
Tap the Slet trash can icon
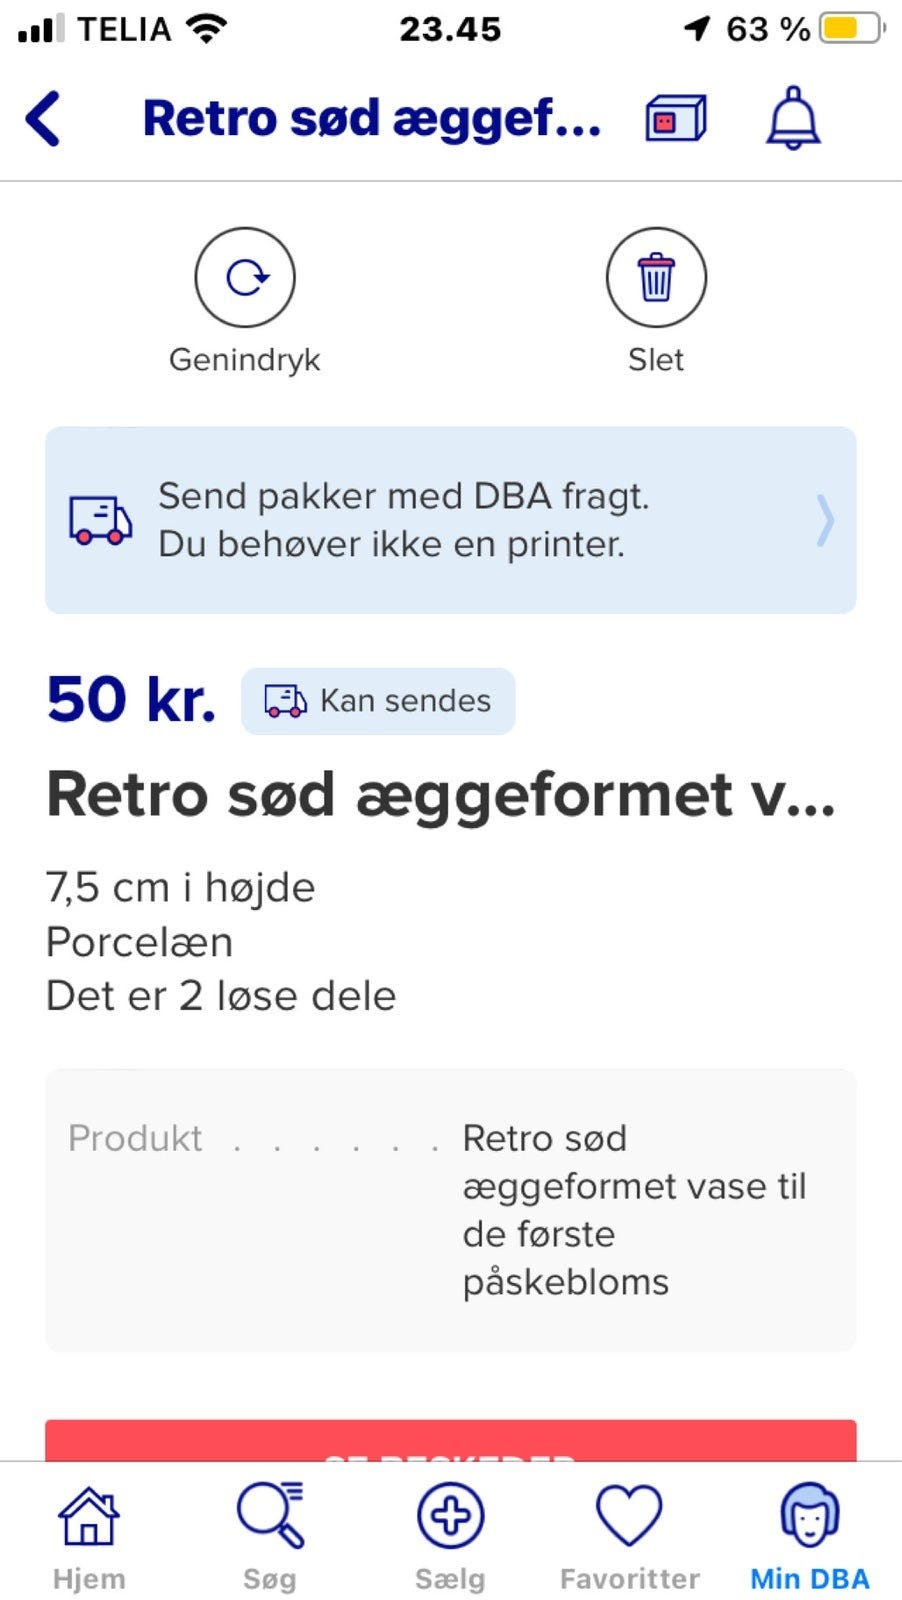click(x=656, y=278)
